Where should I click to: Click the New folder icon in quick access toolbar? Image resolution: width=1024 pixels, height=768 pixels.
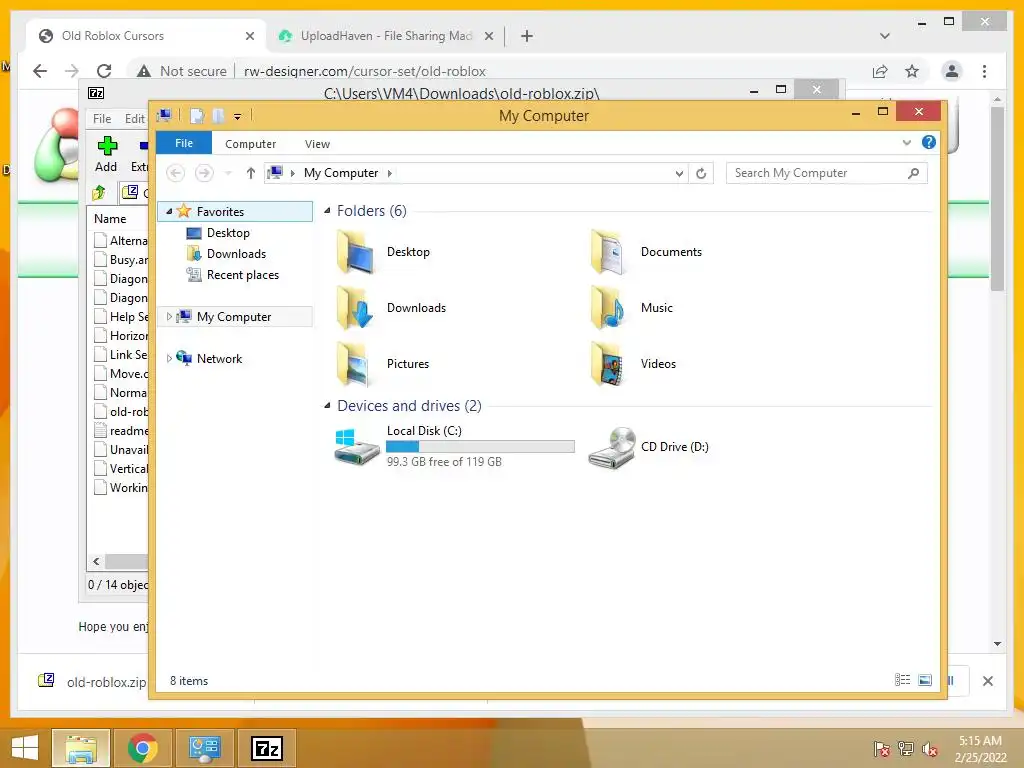[x=218, y=116]
